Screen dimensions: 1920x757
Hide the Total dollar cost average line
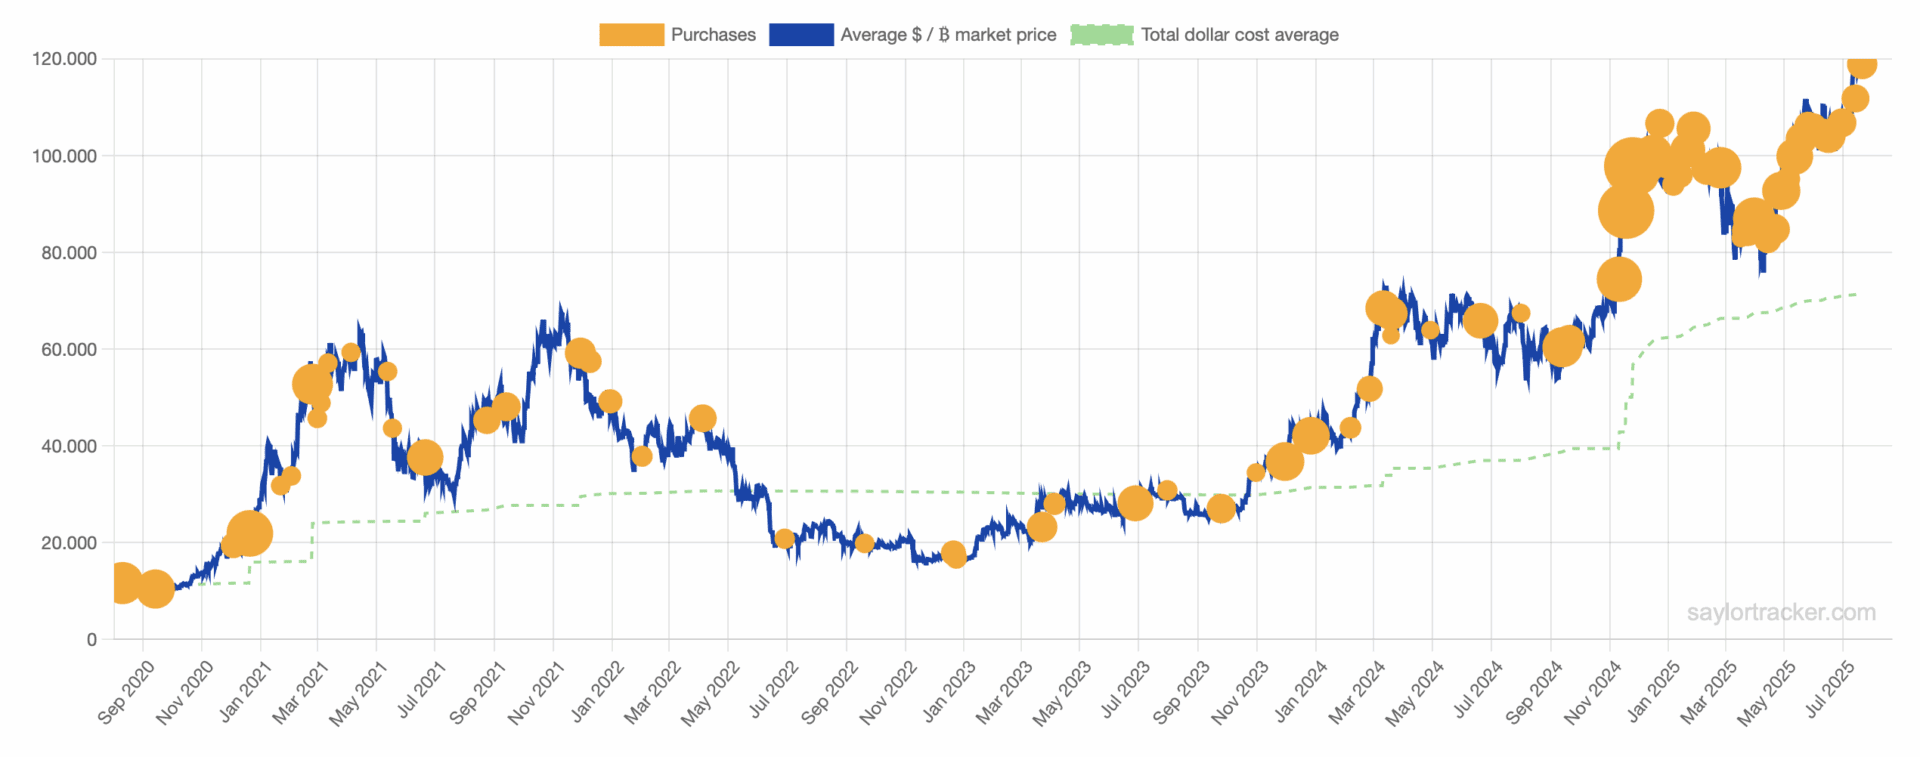[1239, 35]
